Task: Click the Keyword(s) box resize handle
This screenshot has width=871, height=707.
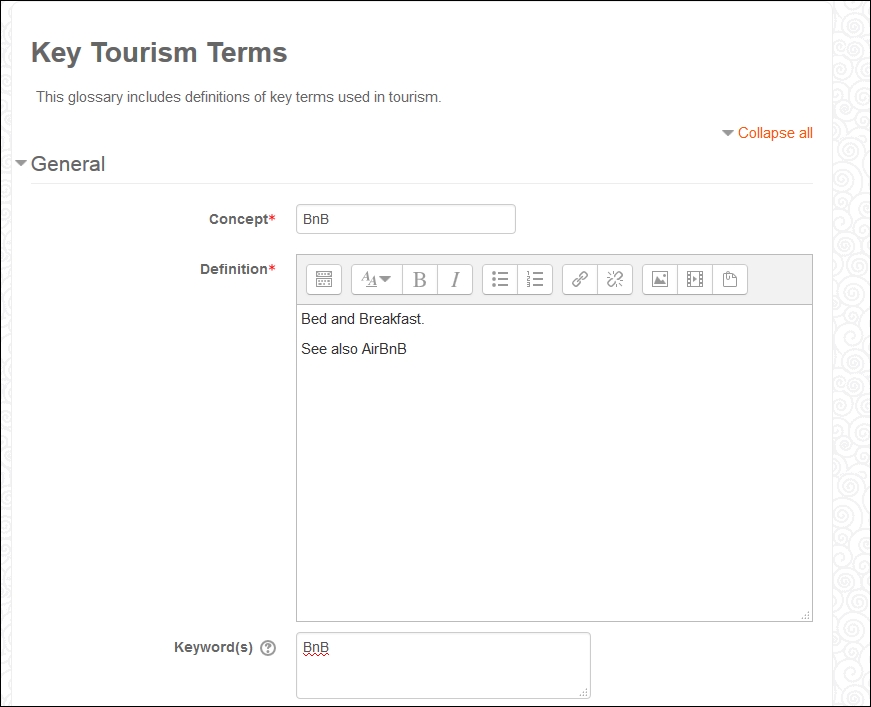Action: click(x=584, y=692)
